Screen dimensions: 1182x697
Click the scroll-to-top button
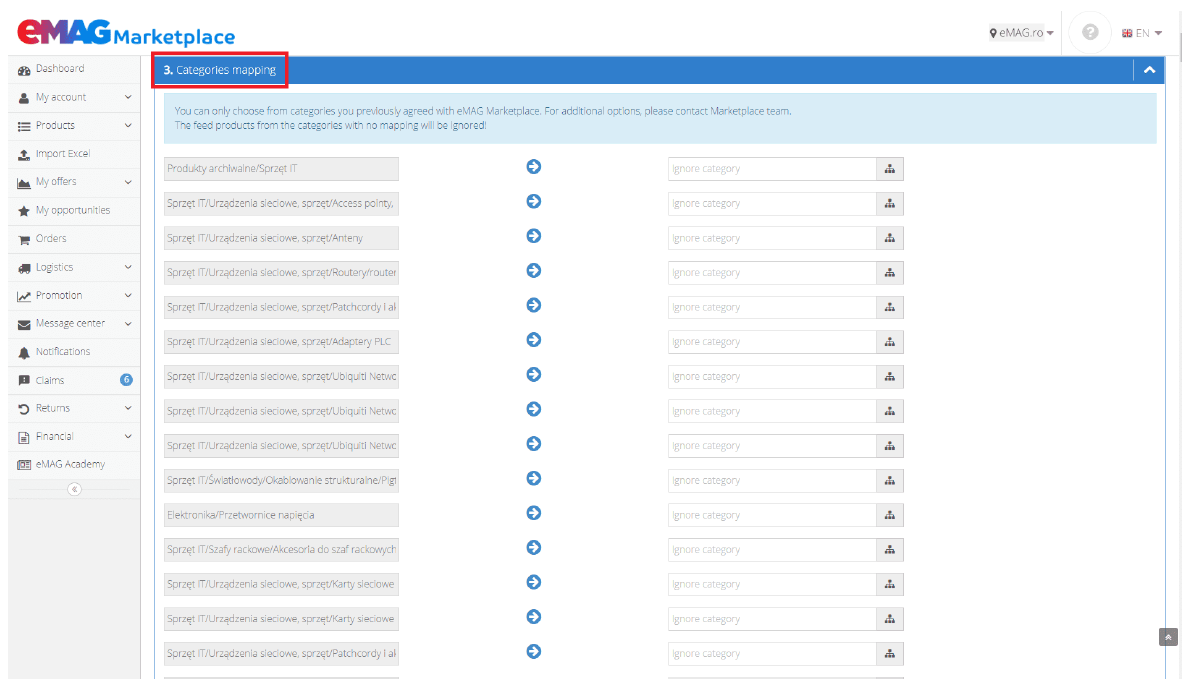click(x=1168, y=637)
